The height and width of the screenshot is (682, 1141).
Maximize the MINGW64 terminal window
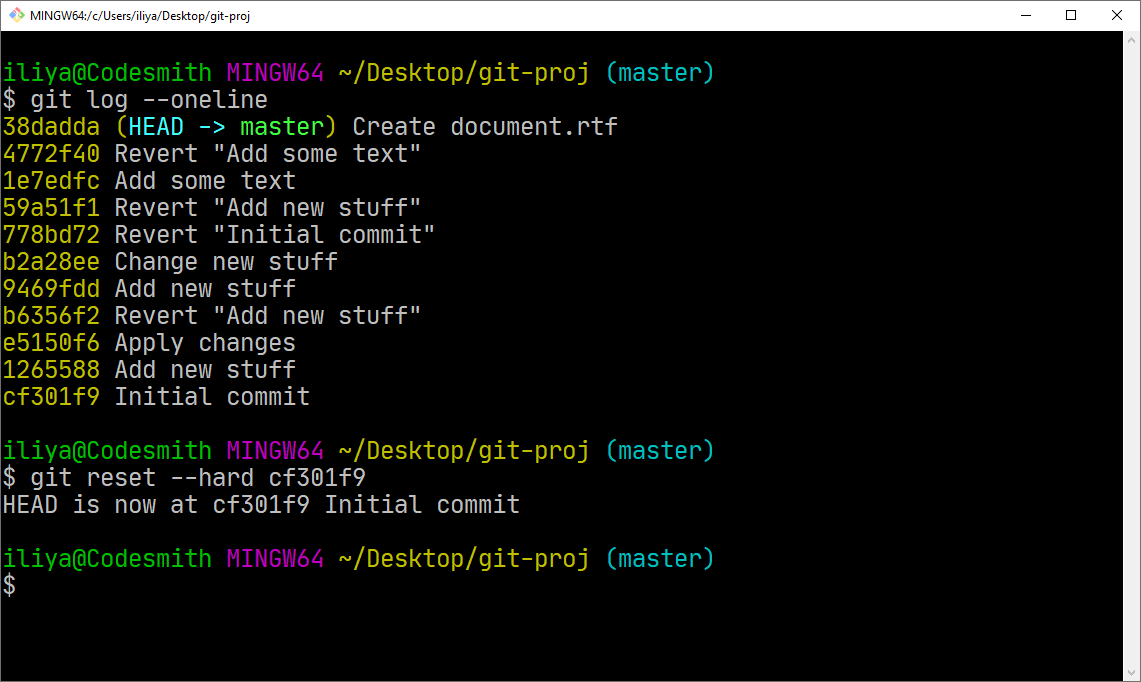[x=1071, y=15]
